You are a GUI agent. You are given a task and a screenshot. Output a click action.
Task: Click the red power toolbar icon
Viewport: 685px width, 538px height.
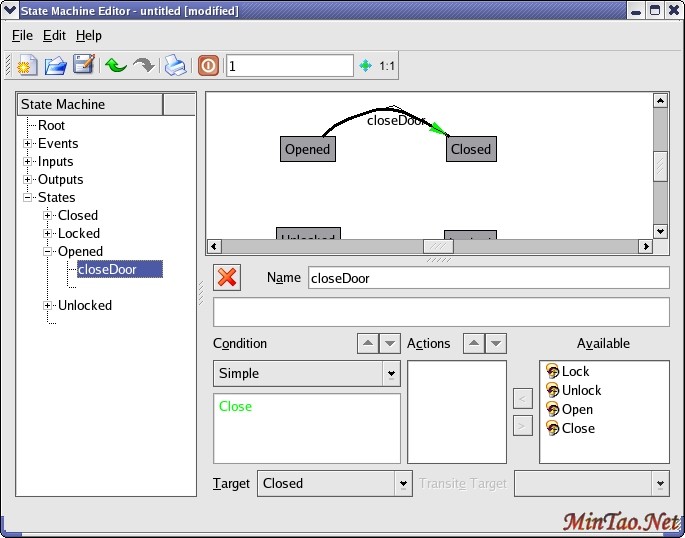[x=208, y=66]
